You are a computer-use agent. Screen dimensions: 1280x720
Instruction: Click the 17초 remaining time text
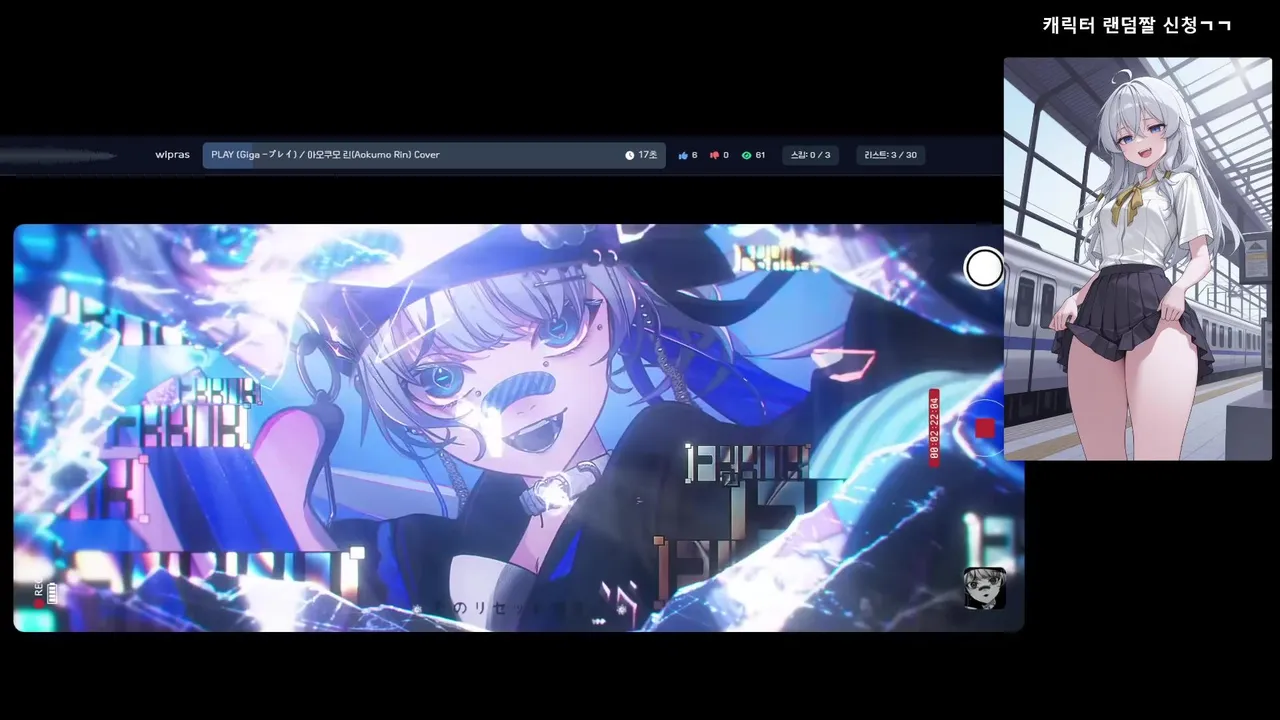point(648,155)
